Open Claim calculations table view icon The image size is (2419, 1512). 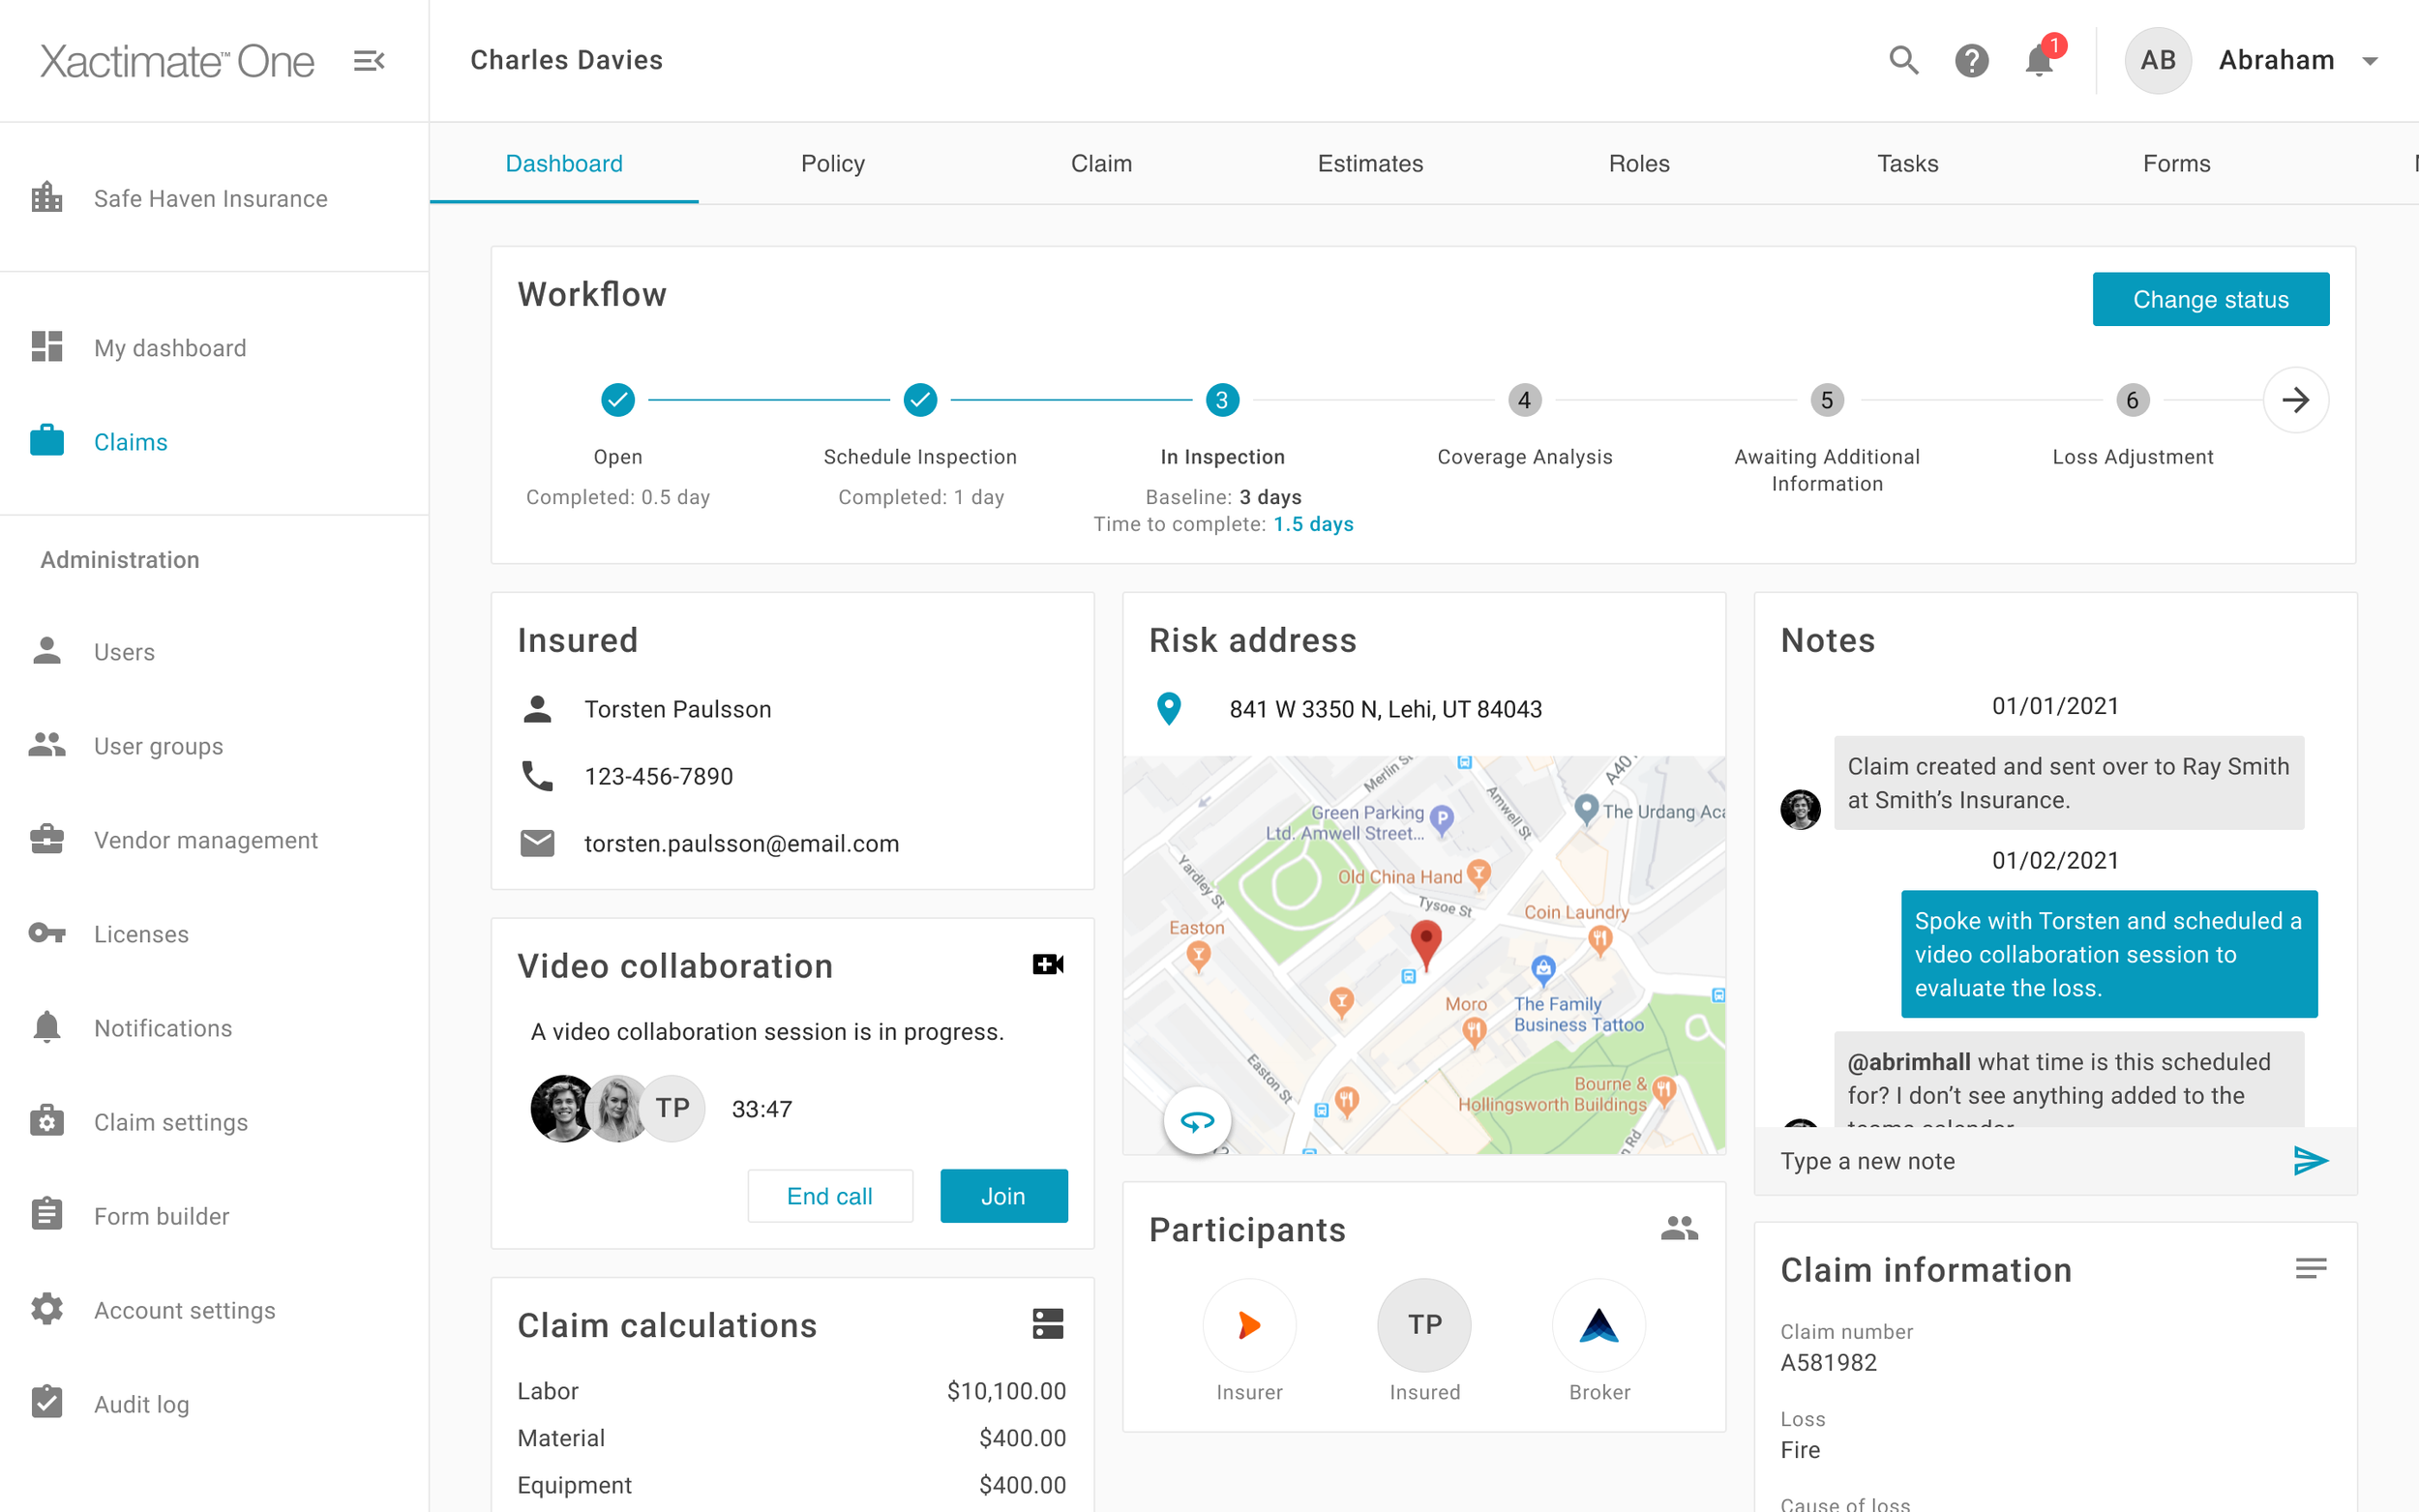[1047, 1324]
